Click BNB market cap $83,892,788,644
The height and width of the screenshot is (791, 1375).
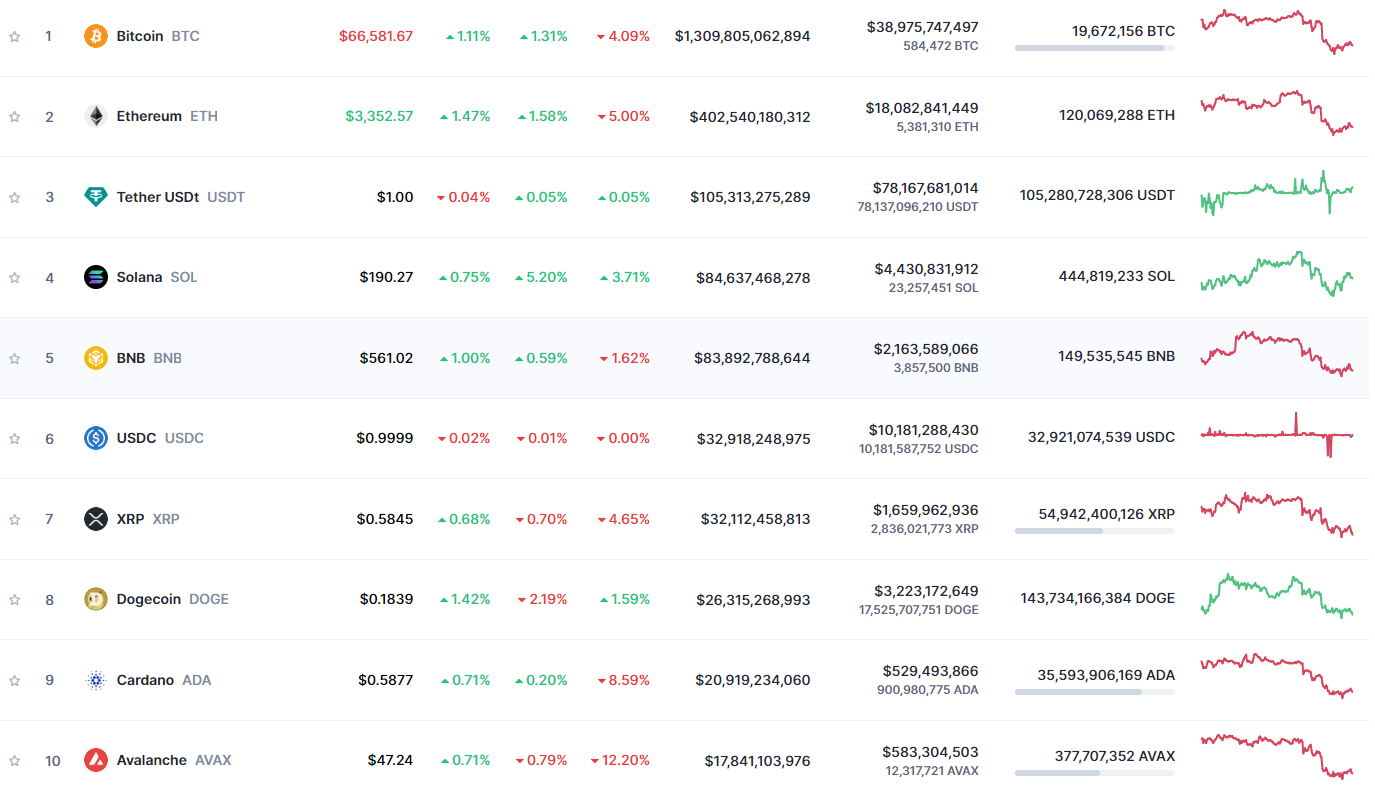753,358
